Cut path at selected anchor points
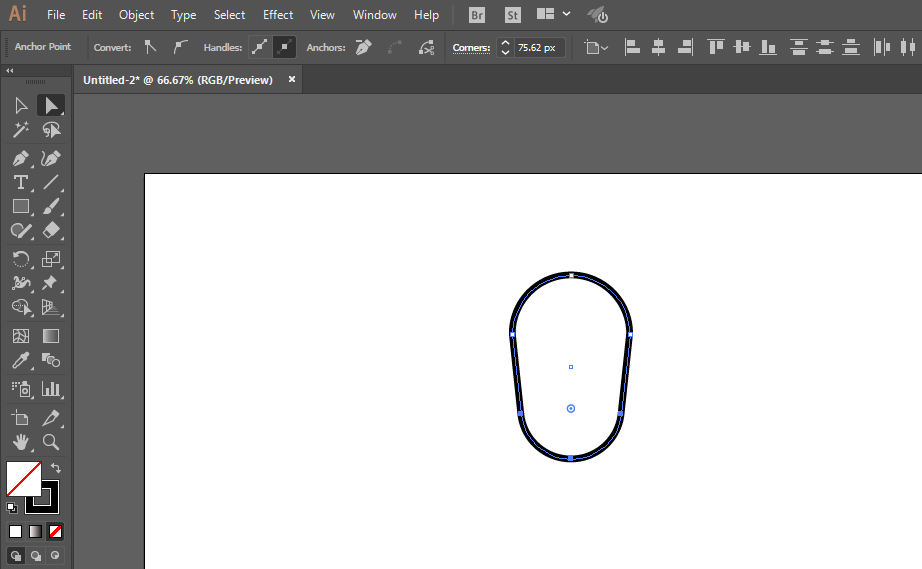The width and height of the screenshot is (922, 569). 426,48
